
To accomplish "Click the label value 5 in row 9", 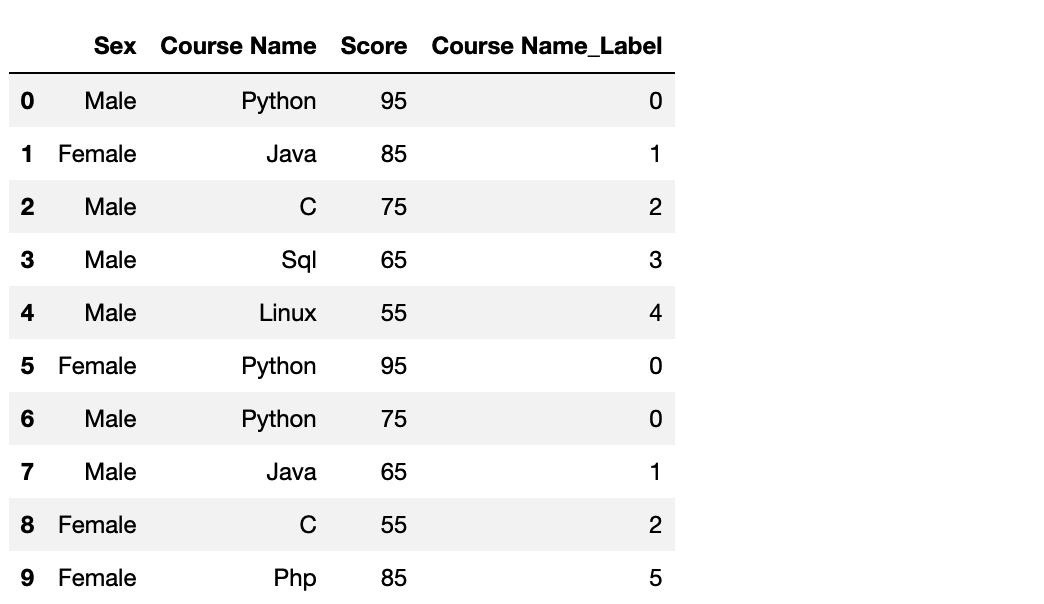I will click(656, 577).
